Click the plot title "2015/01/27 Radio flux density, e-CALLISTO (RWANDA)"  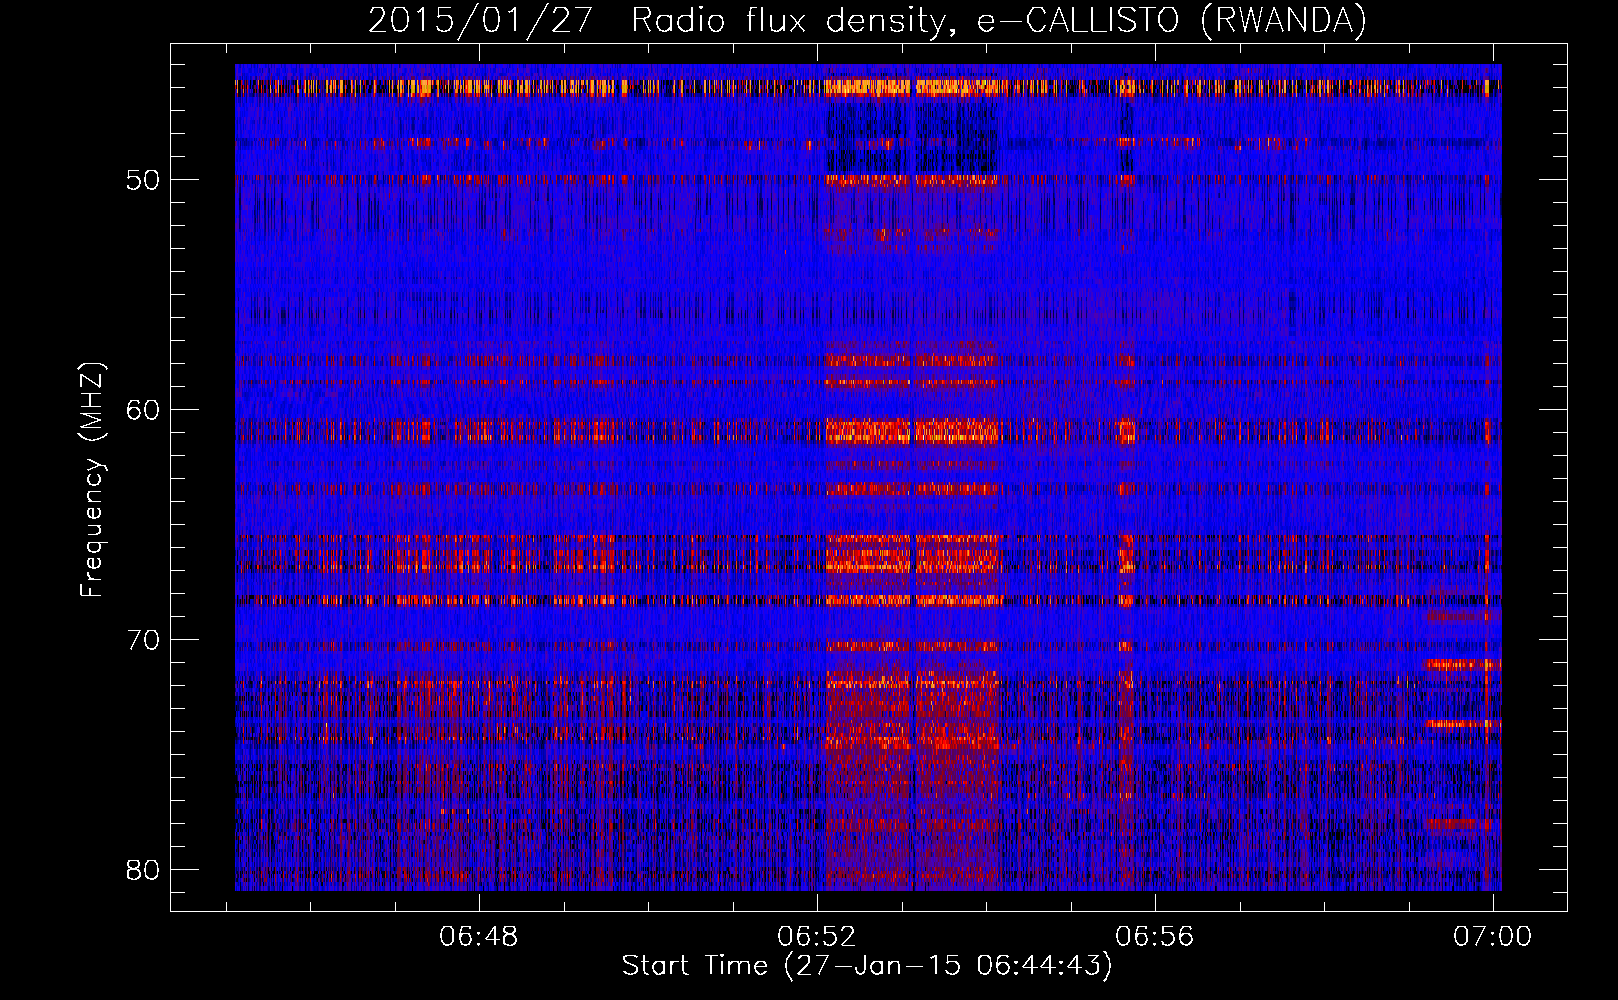click(867, 21)
